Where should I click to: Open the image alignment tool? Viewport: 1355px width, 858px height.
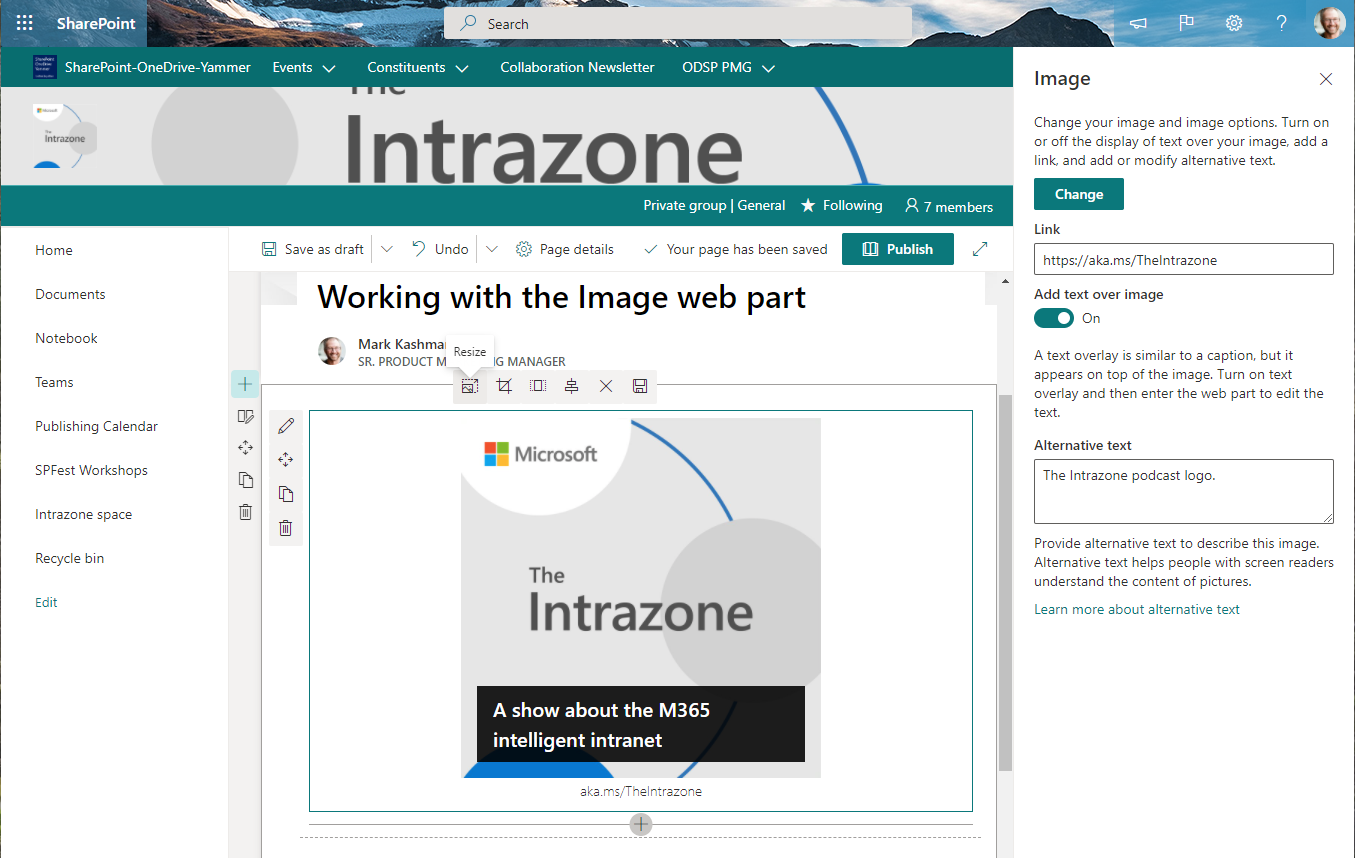click(x=572, y=386)
